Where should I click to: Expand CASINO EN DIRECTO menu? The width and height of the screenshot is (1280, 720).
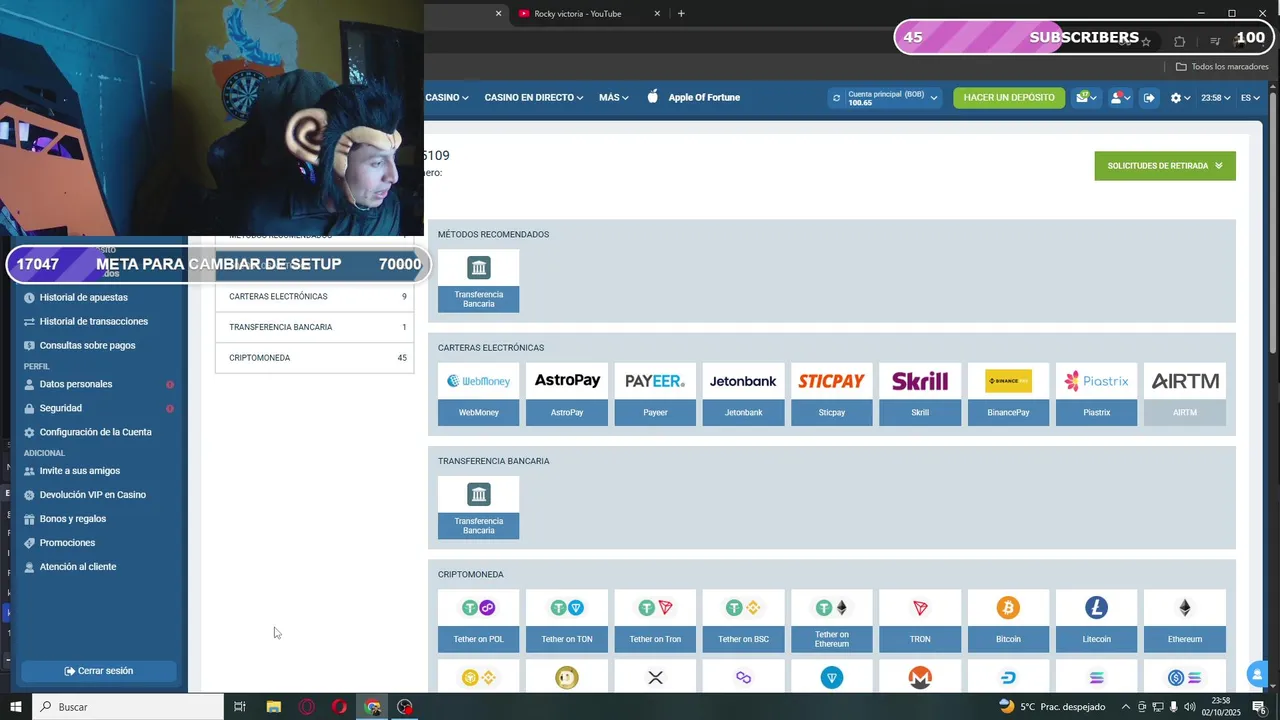[x=536, y=98]
